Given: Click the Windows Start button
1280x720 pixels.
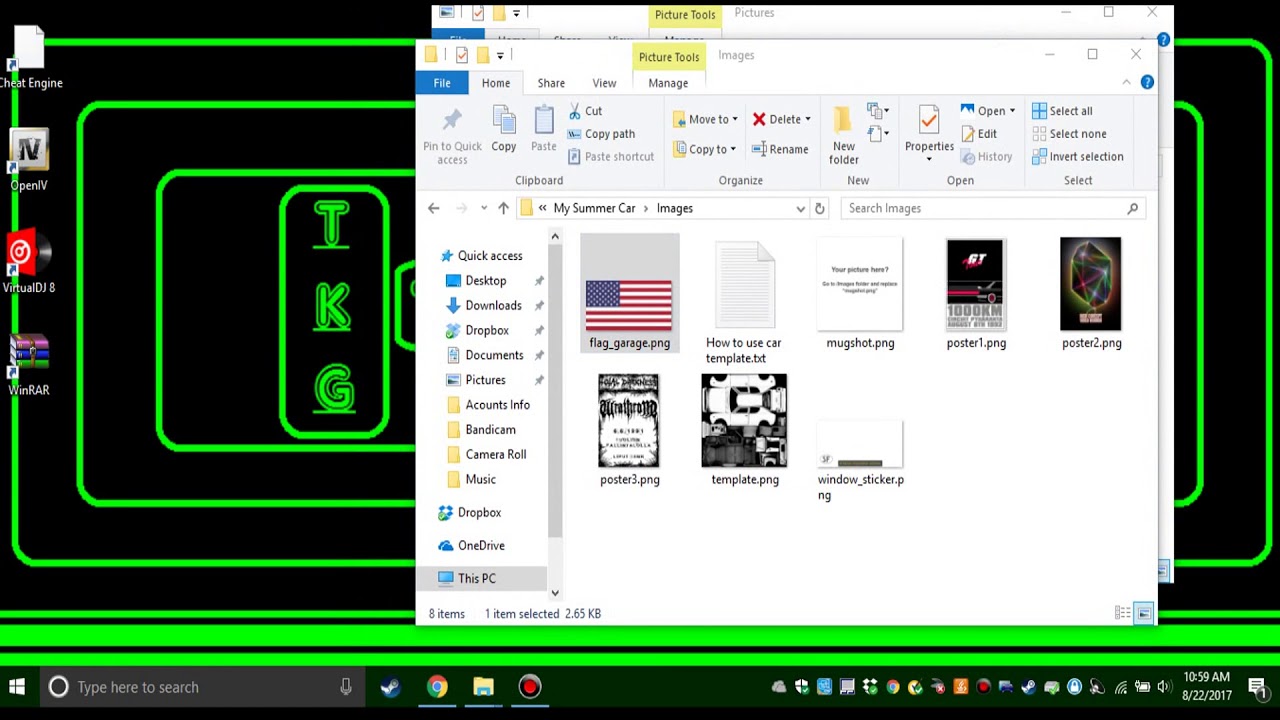Looking at the screenshot, I should (x=17, y=687).
